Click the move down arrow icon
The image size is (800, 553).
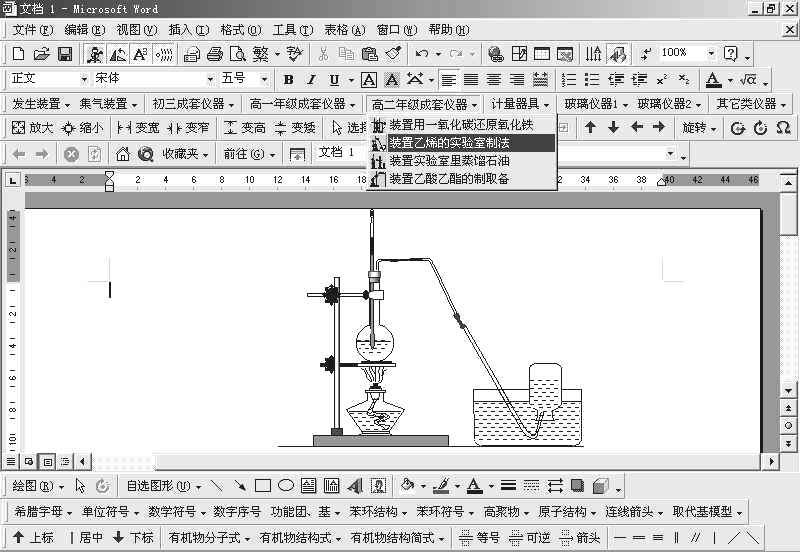[x=613, y=127]
